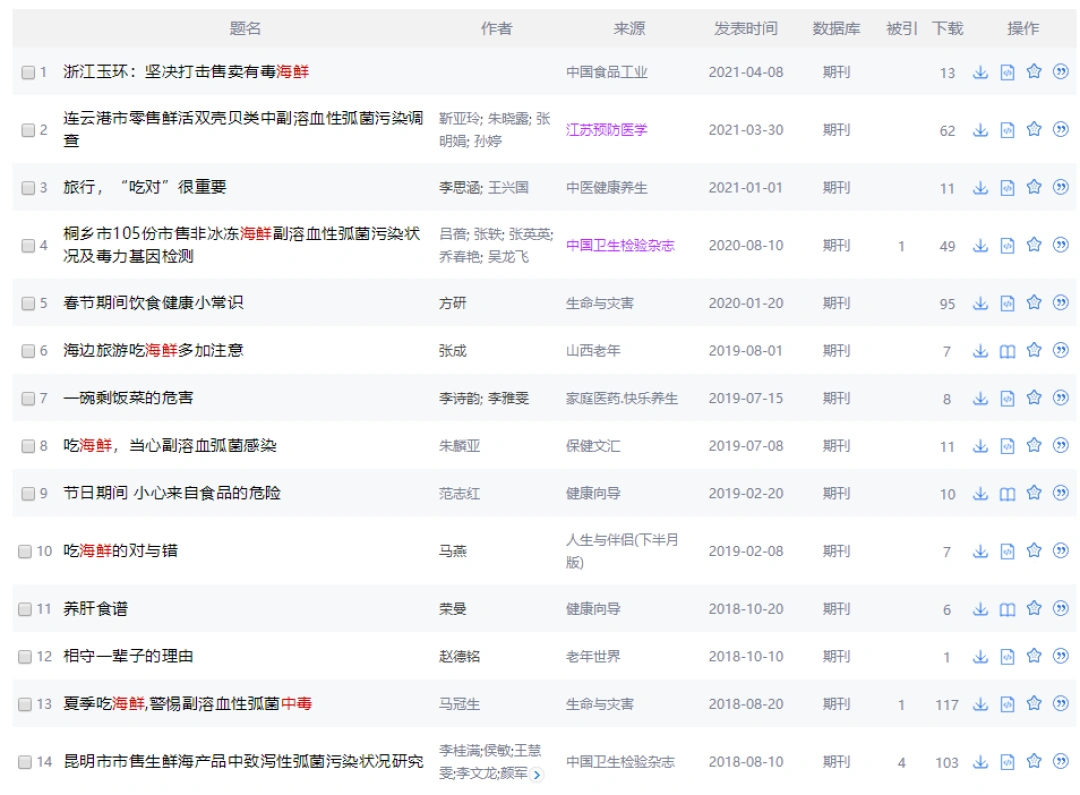Viewport: 1080px width, 795px height.
Task: Open online book reader for "海边旅游吃海鲜多加注意"
Action: pos(1006,351)
